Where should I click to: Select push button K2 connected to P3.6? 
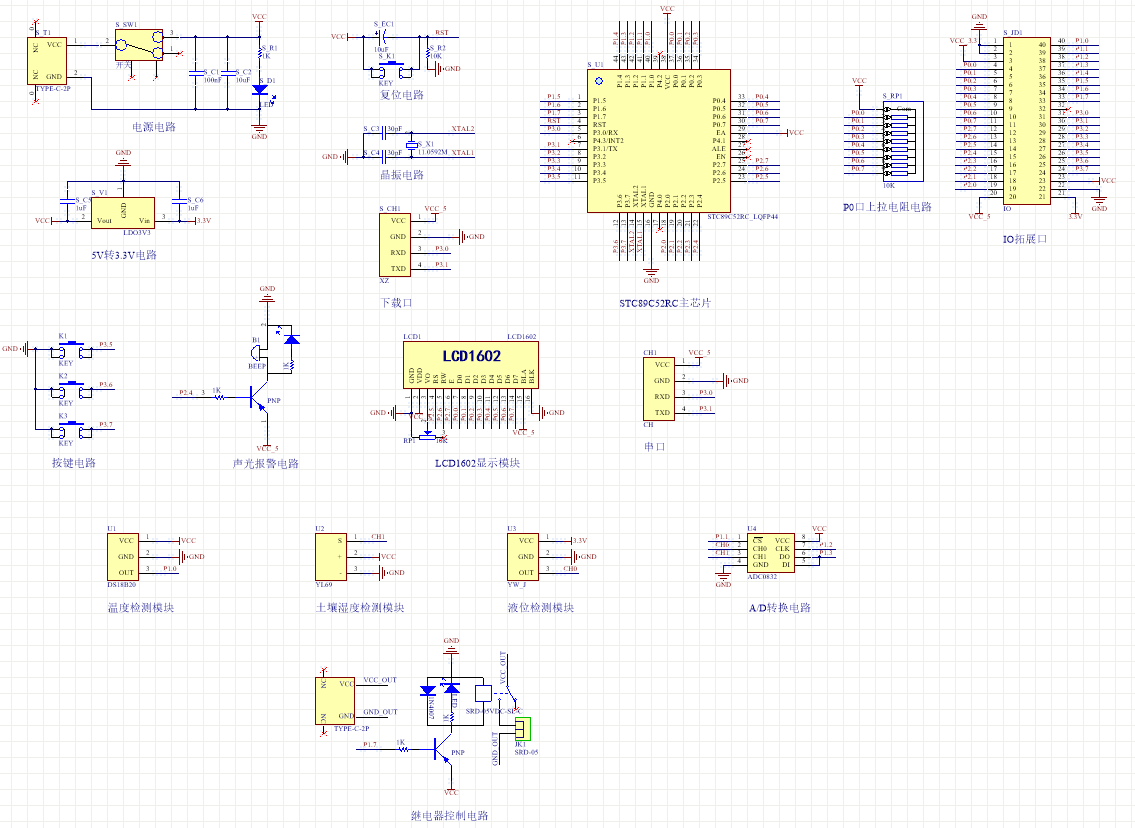click(71, 392)
